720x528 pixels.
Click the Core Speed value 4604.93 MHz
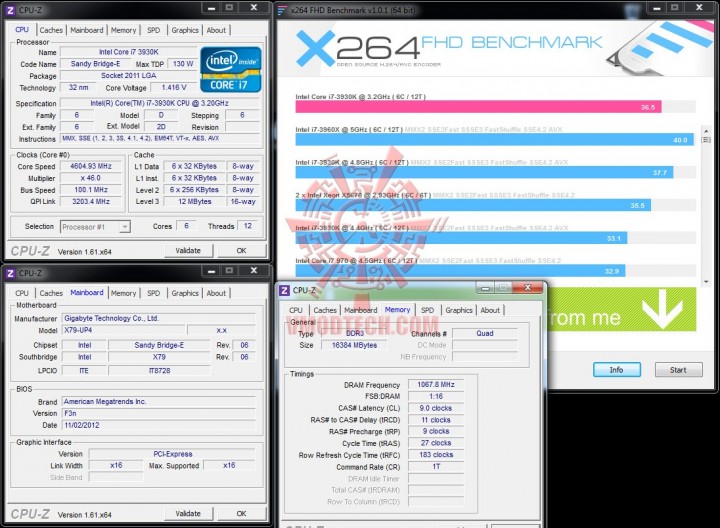coord(91,166)
